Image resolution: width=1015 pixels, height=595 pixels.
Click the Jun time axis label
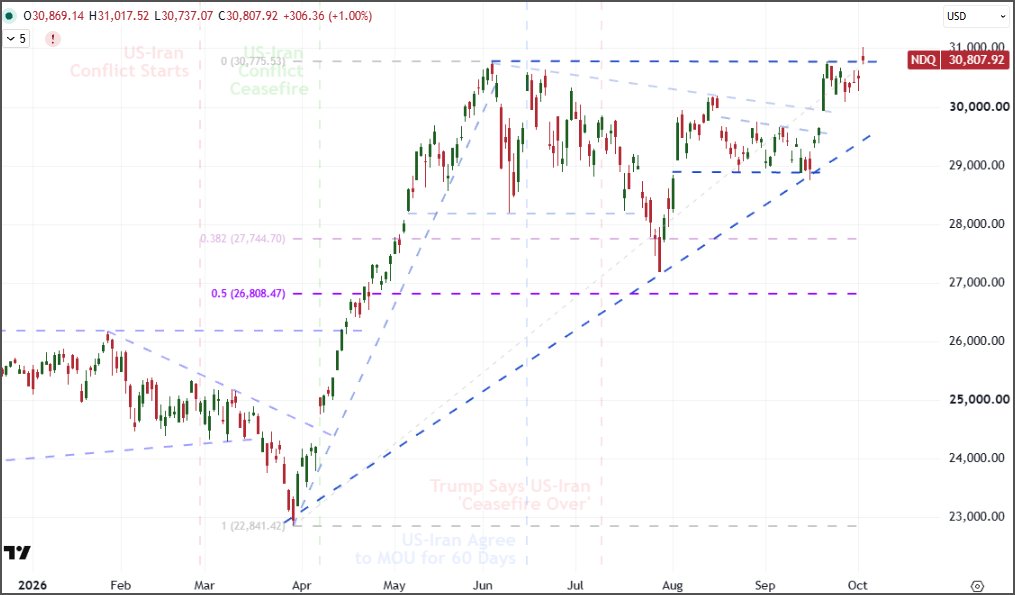[x=483, y=585]
